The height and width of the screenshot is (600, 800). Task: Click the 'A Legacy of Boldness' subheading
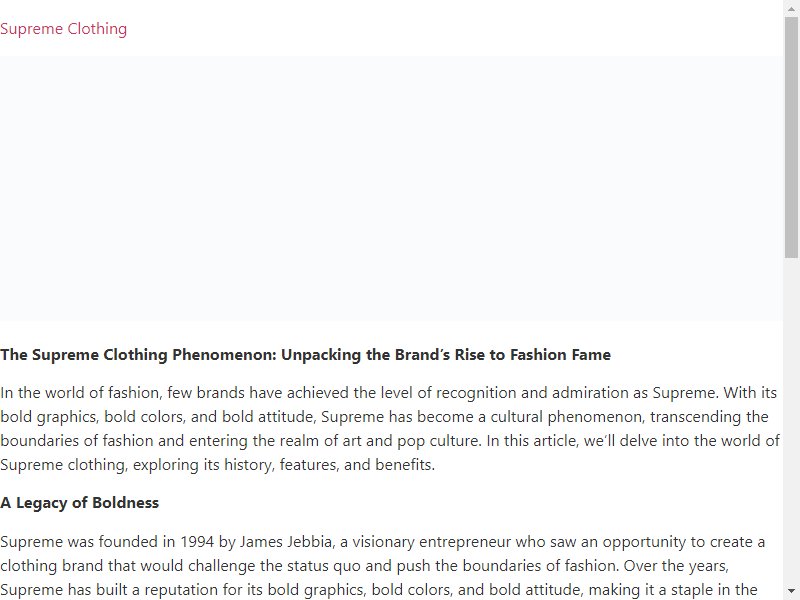pyautogui.click(x=80, y=503)
